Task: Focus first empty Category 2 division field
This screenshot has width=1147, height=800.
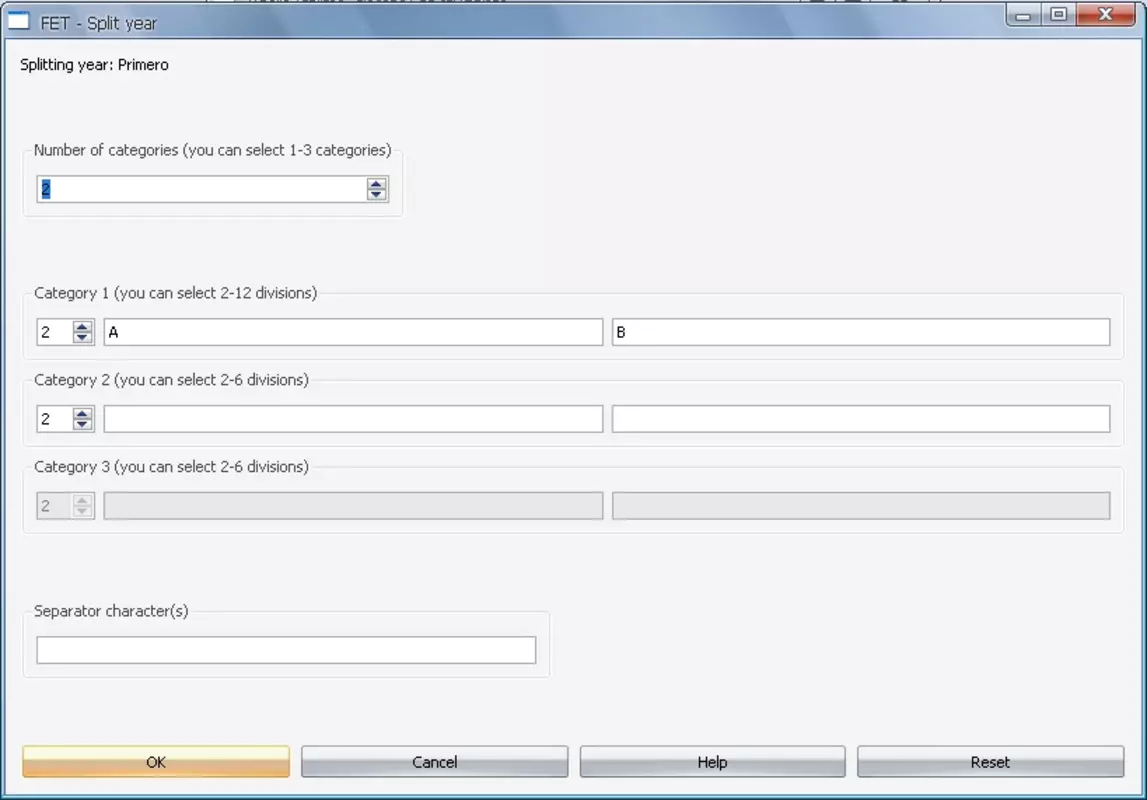Action: (353, 419)
